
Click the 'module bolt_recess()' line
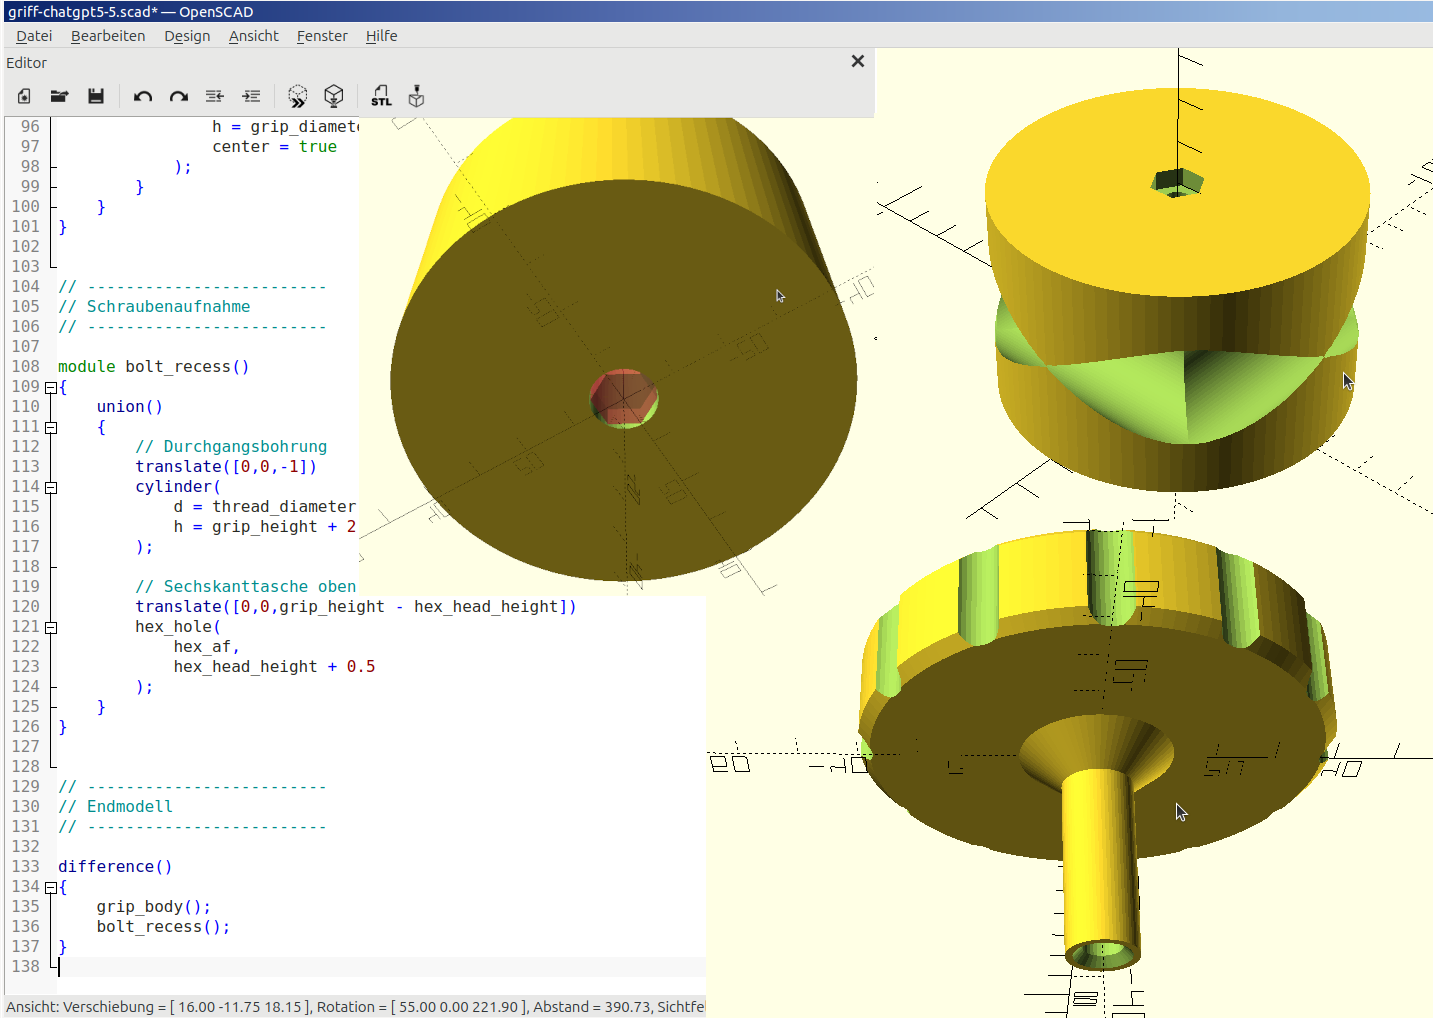[x=154, y=367]
